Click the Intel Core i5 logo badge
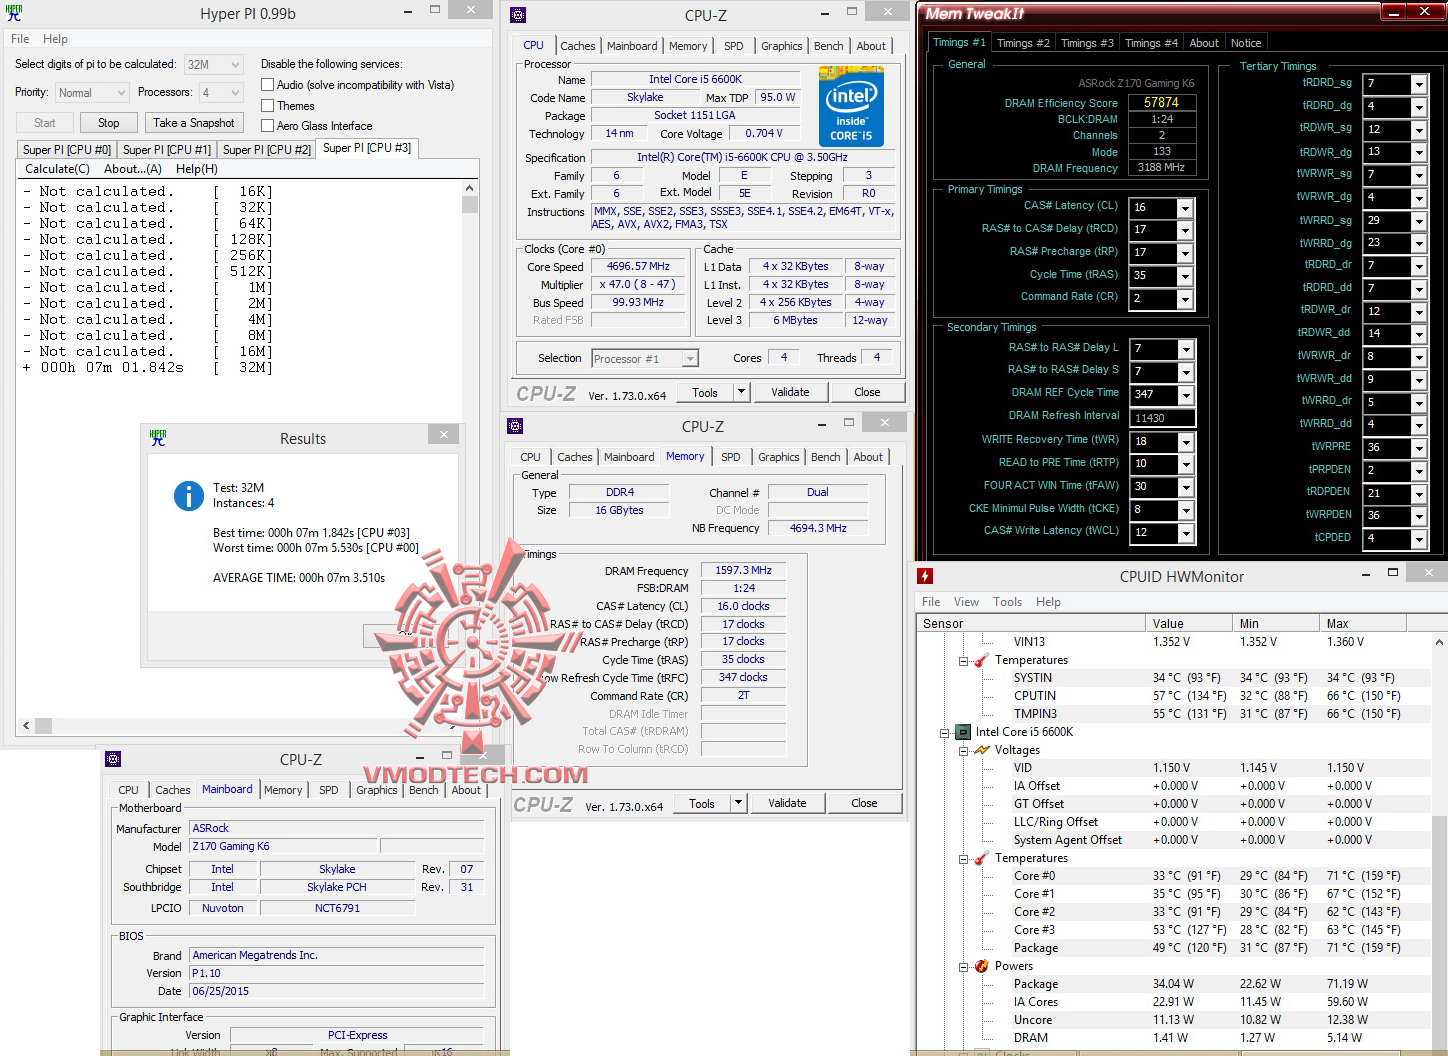The height and width of the screenshot is (1056, 1448). pos(850,106)
